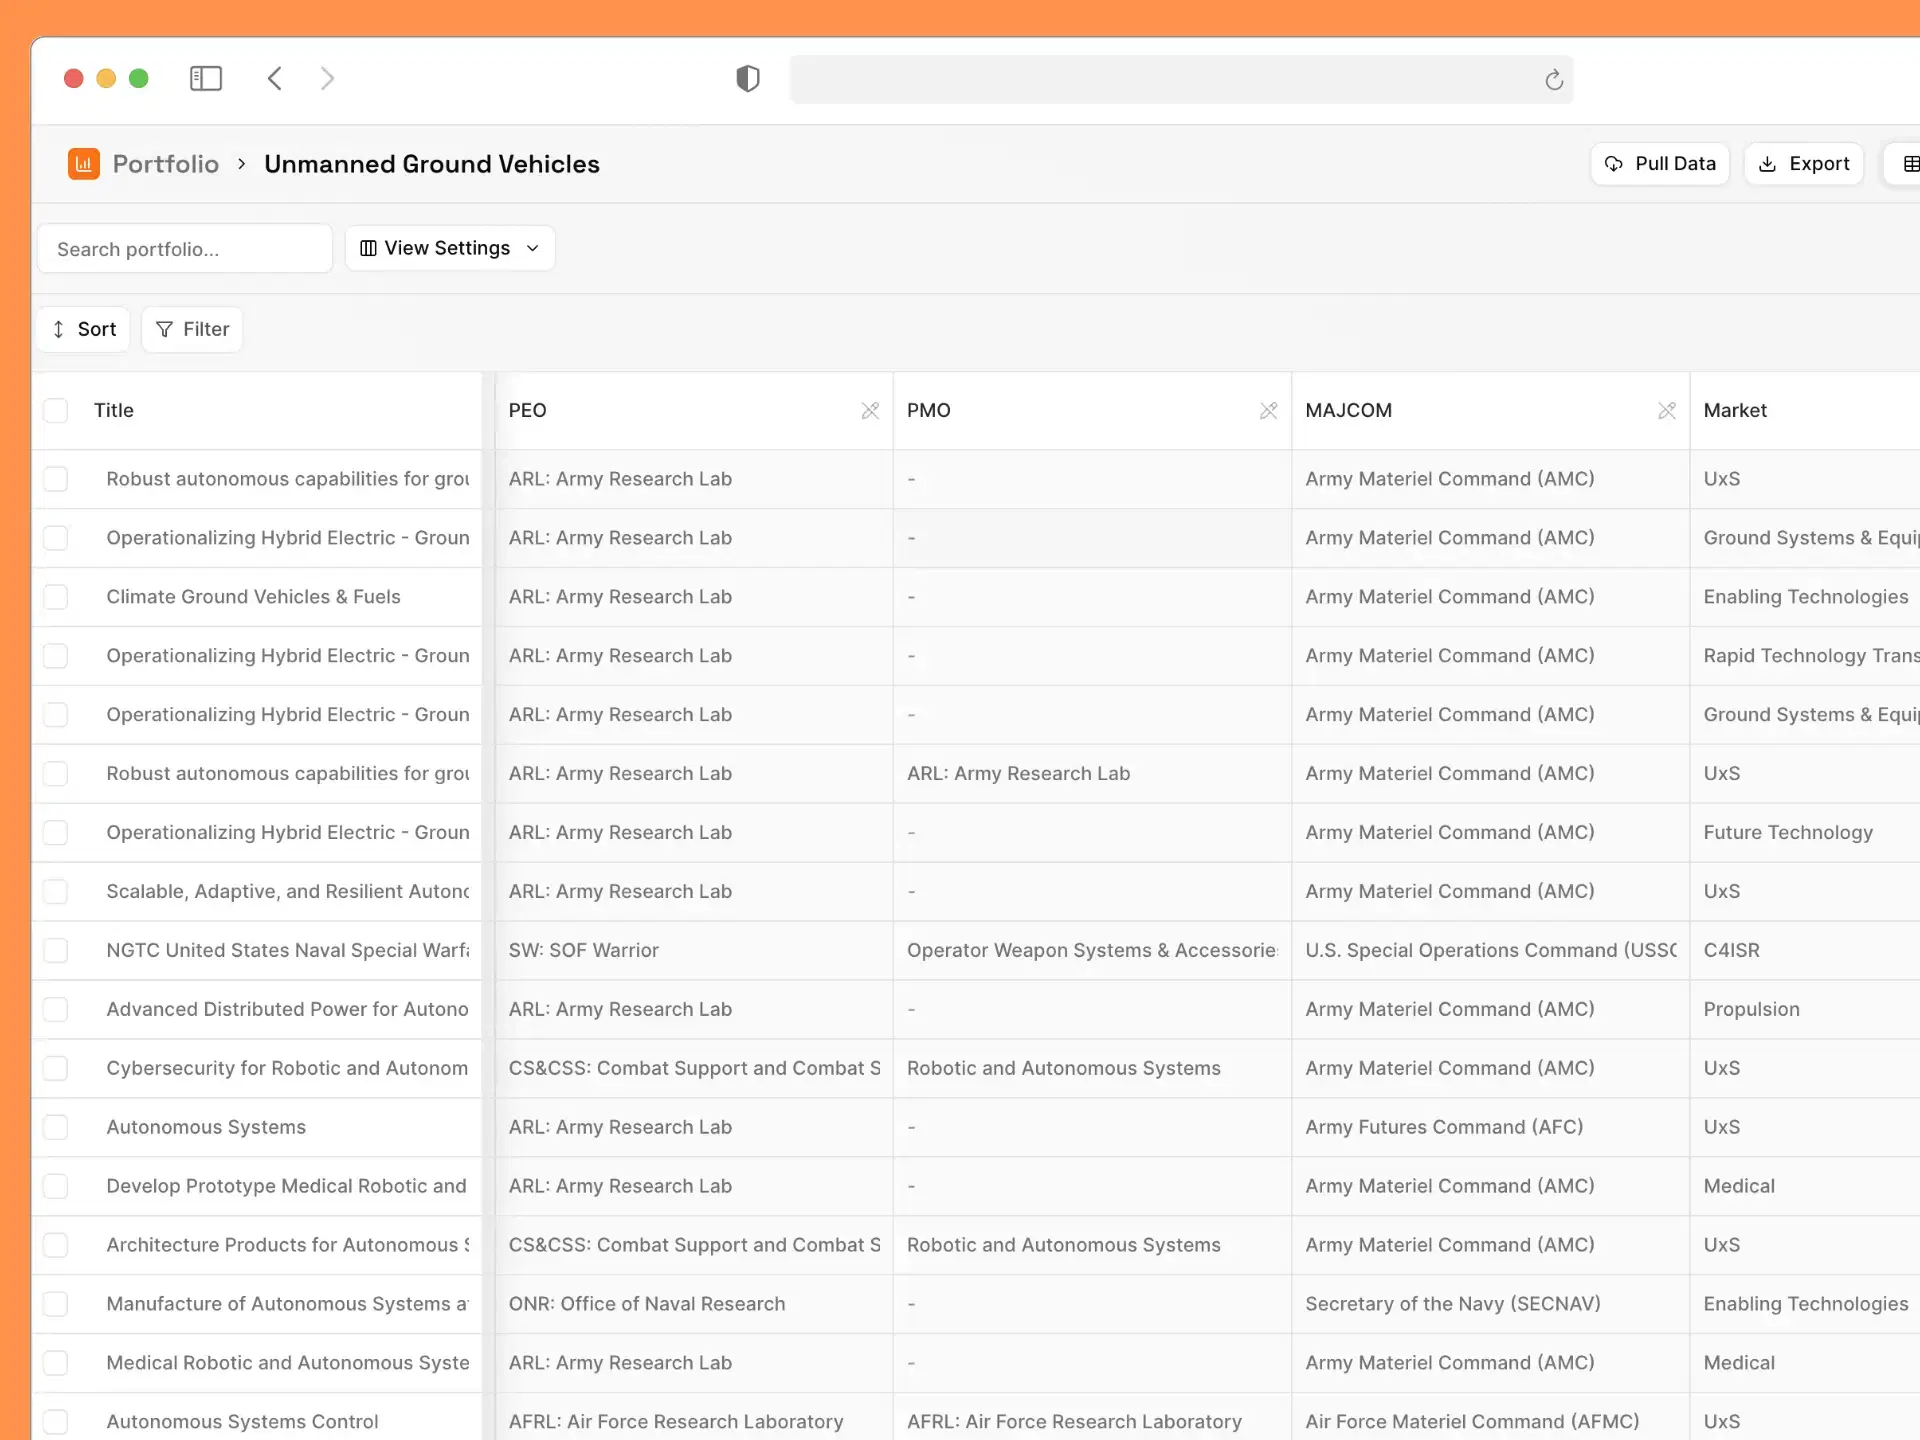Toggle the select-all checkbox in header
This screenshot has width=1920, height=1440.
click(56, 411)
